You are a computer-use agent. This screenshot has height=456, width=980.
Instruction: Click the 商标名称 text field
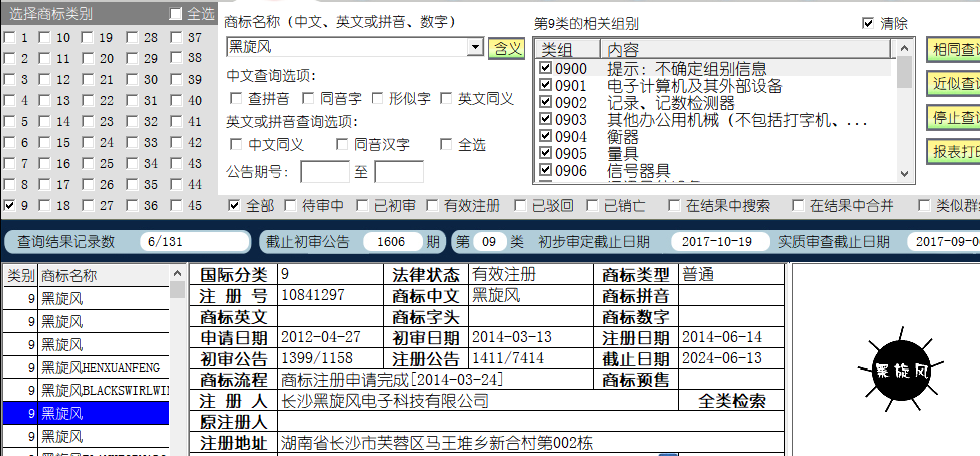[x=347, y=47]
